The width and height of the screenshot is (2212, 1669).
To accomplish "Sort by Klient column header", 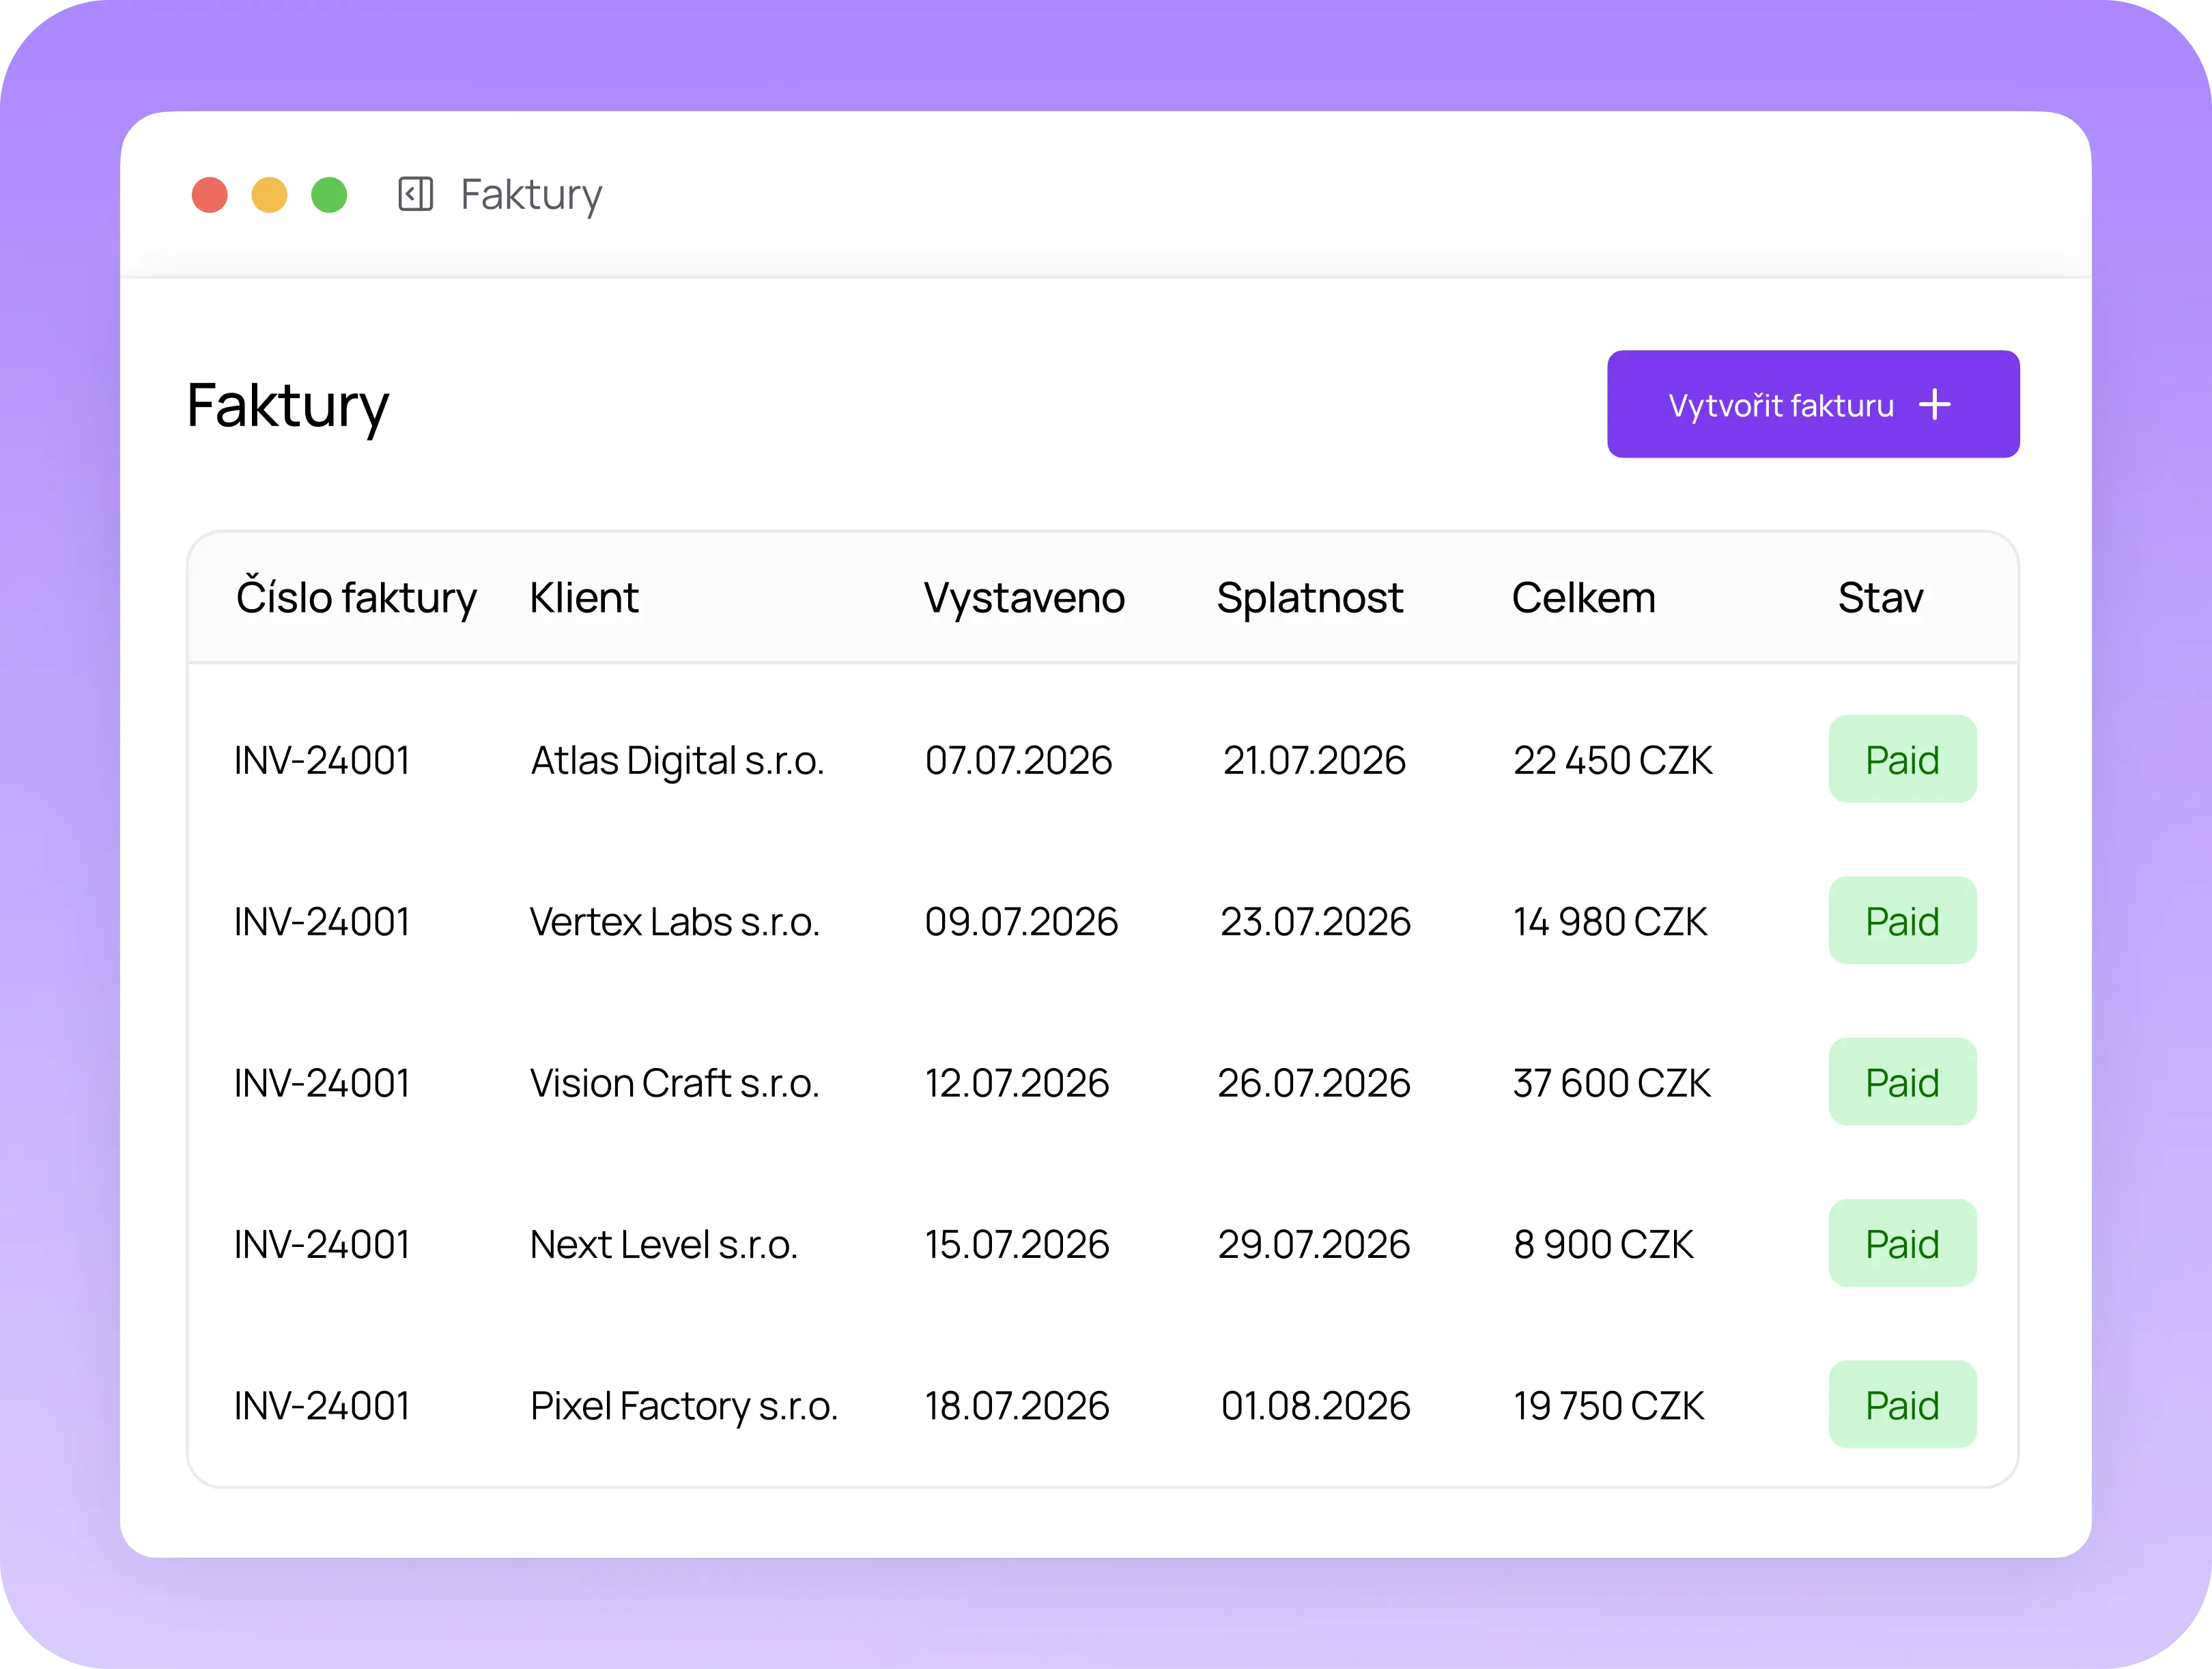I will [584, 598].
